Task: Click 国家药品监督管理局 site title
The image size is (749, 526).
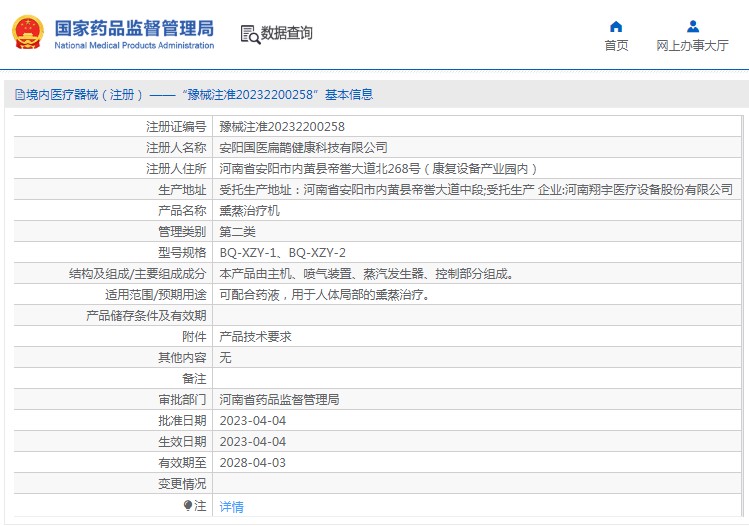Action: click(x=134, y=28)
